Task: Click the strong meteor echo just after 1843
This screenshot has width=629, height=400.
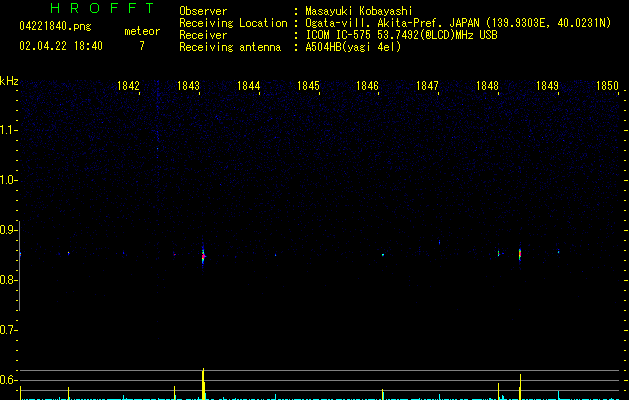Action: (x=203, y=256)
